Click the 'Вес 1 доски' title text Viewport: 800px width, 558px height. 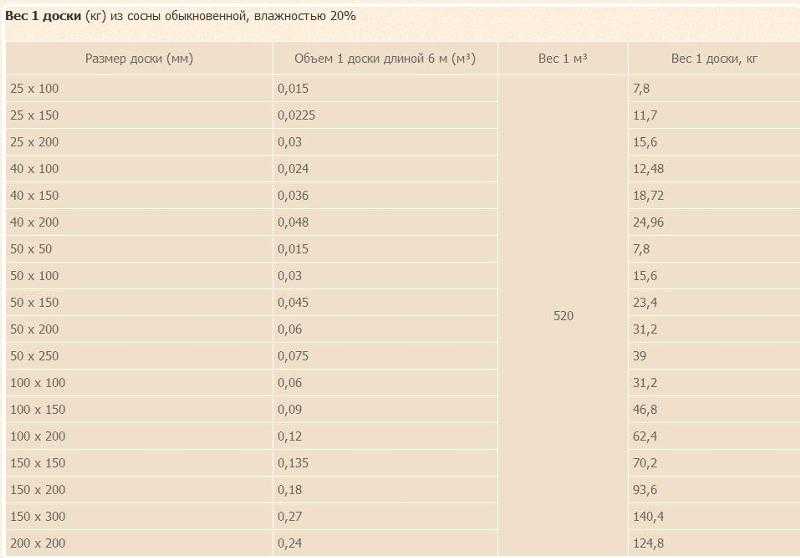coord(43,16)
